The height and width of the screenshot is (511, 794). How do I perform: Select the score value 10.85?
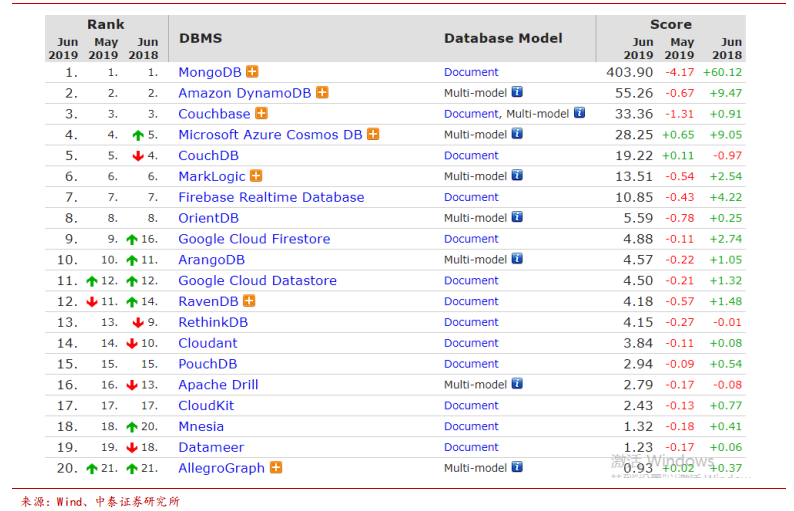click(634, 197)
